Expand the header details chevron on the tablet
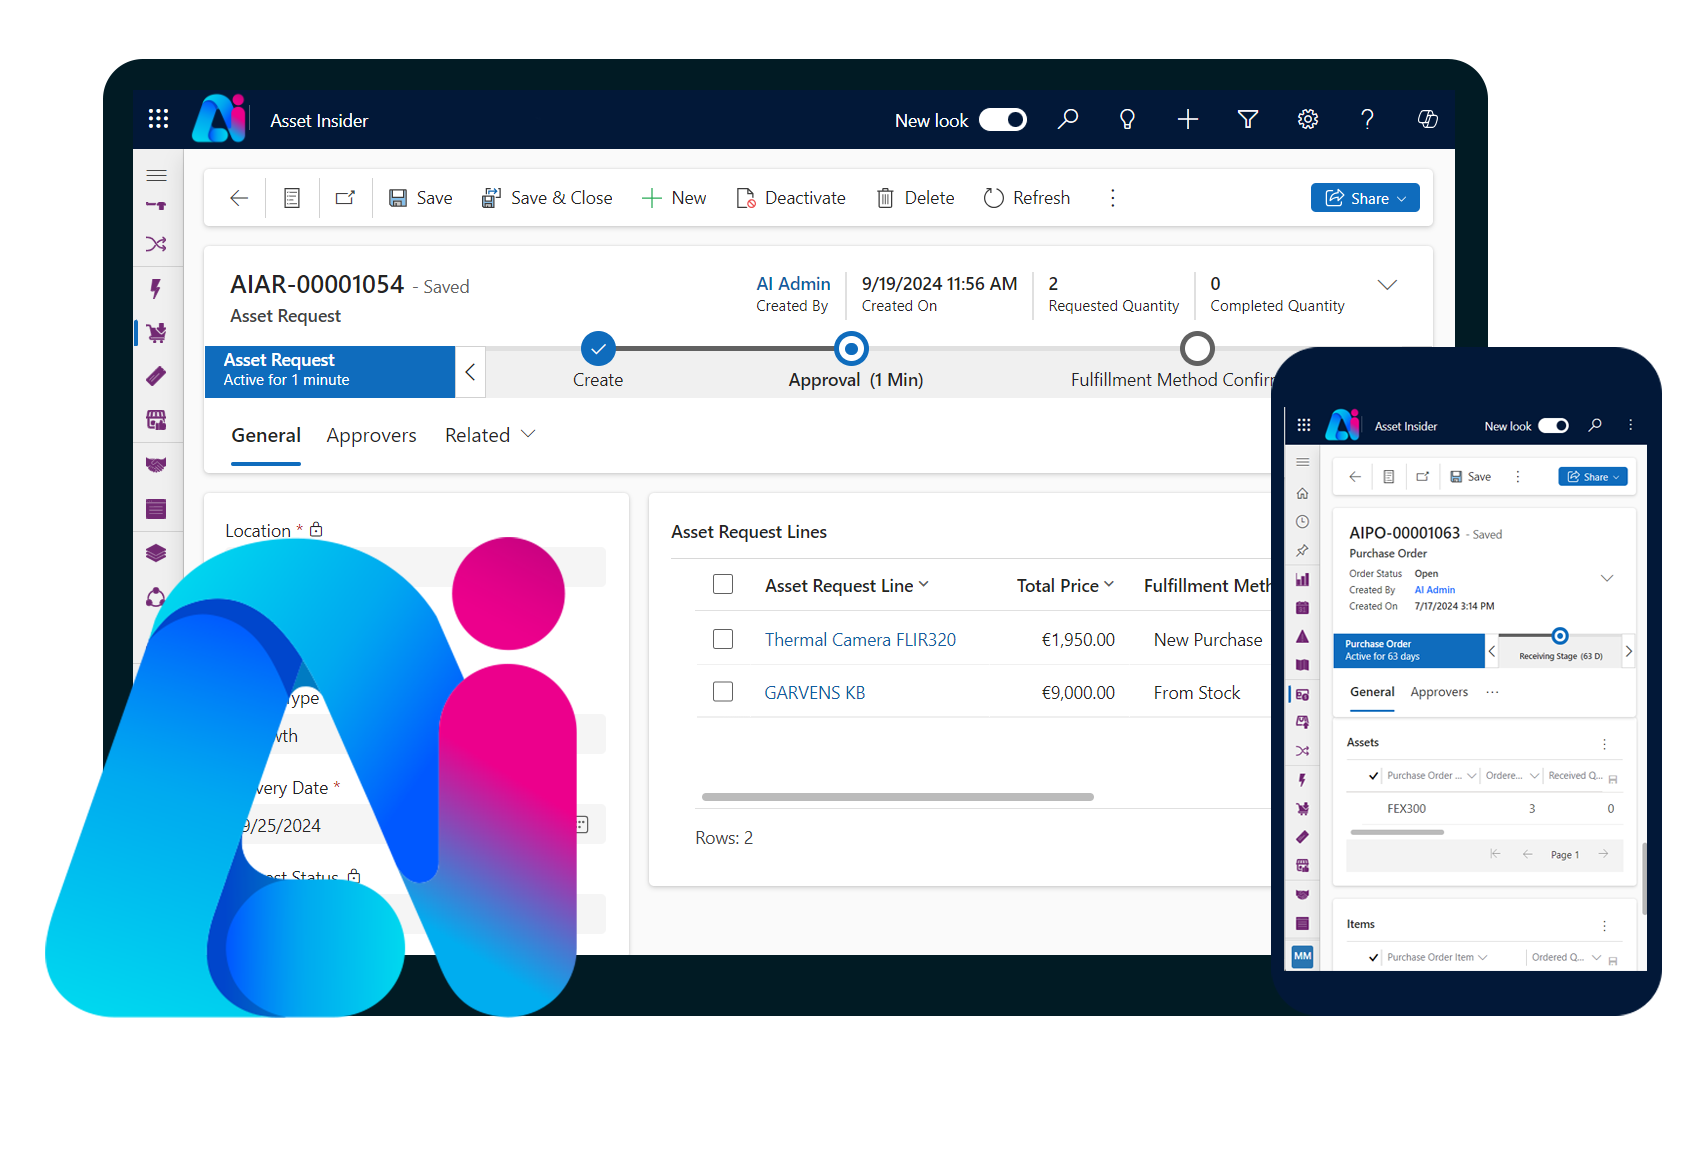Image resolution: width=1700 pixels, height=1159 pixels. [1387, 285]
